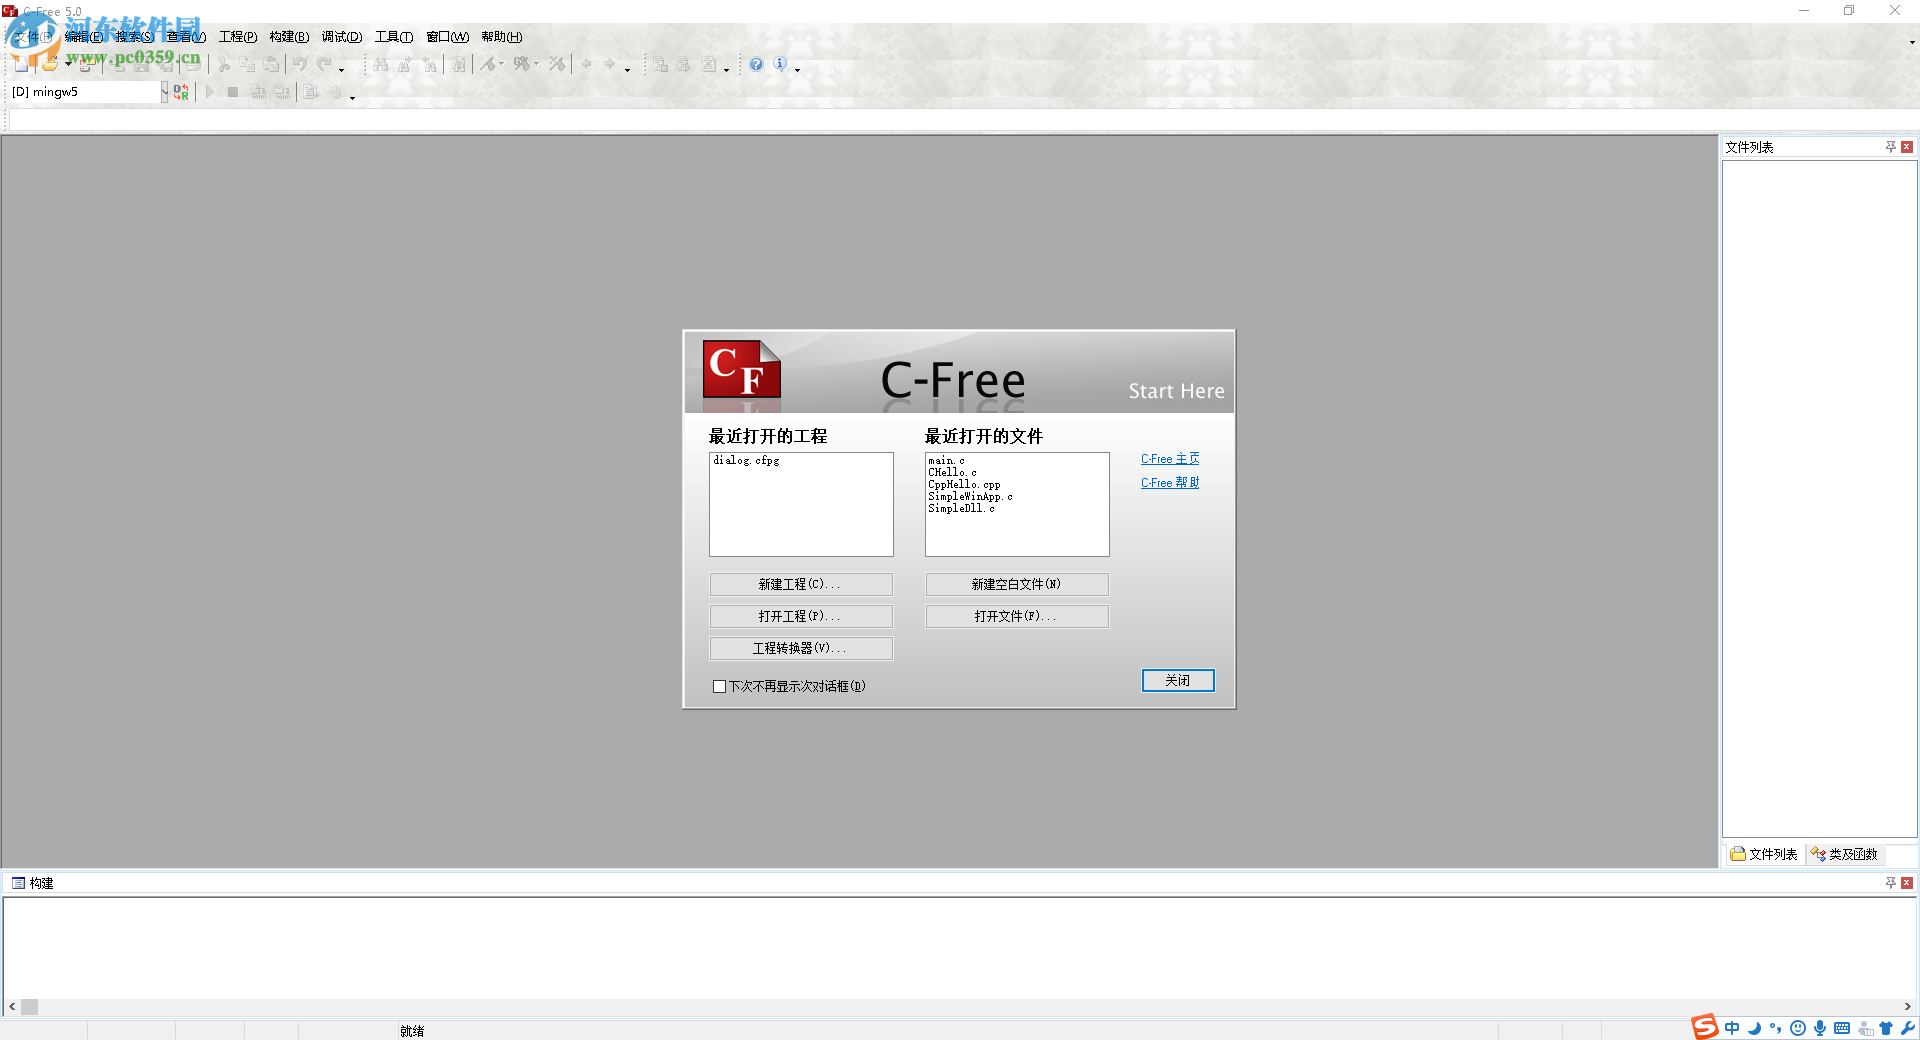The image size is (1920, 1040).
Task: Open the dropdown arrow beside the Run icon
Action: pos(352,96)
